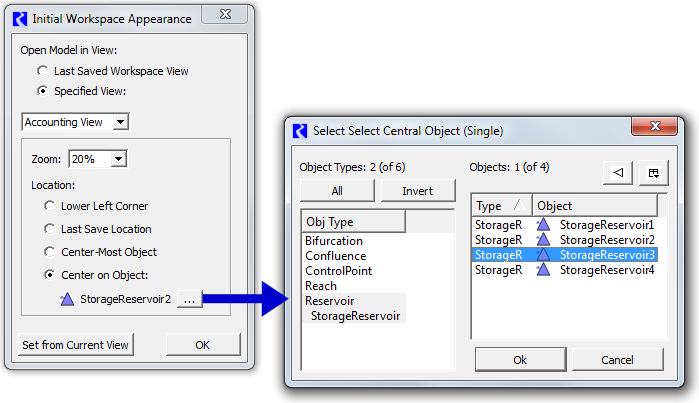This screenshot has width=699, height=403.
Task: Select Last Saved Workspace View radio
Action: pyautogui.click(x=43, y=71)
